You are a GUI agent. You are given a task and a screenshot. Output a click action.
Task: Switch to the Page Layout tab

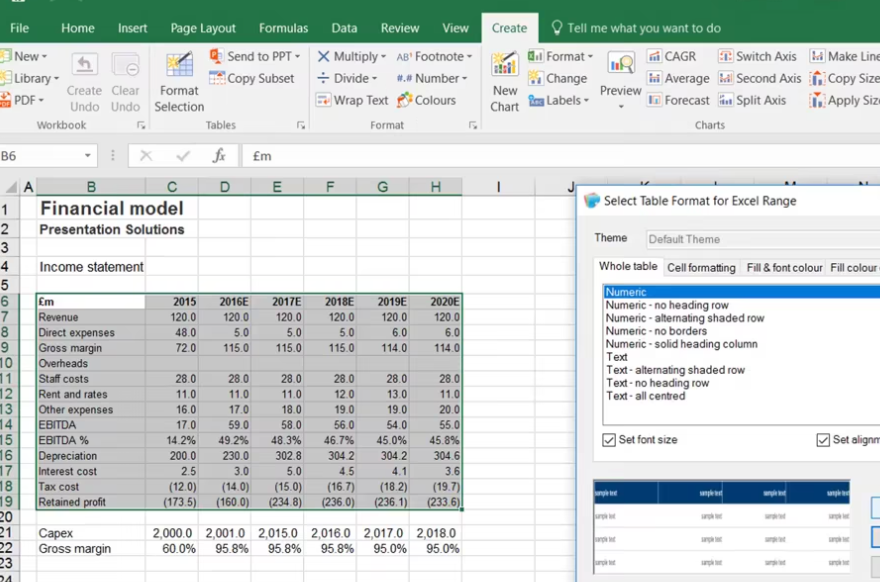pyautogui.click(x=203, y=28)
